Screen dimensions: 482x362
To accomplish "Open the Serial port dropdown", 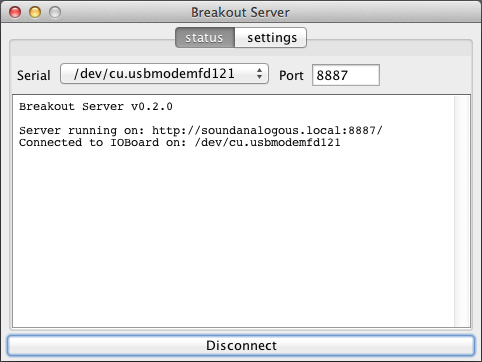I will point(164,74).
